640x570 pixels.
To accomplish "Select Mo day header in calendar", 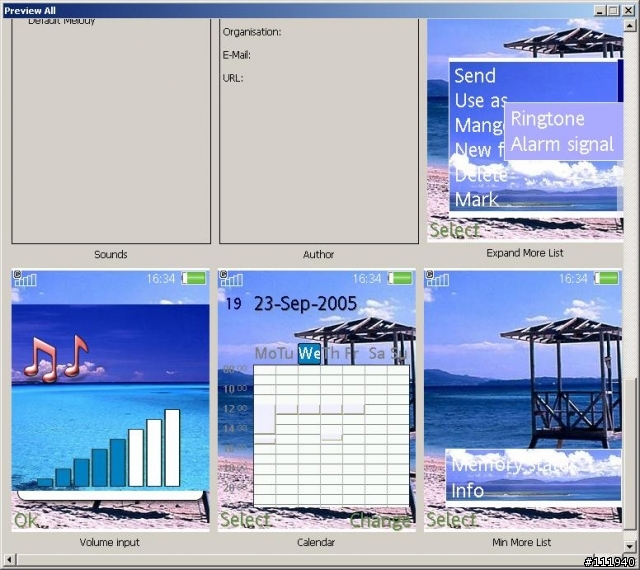I will 265,353.
